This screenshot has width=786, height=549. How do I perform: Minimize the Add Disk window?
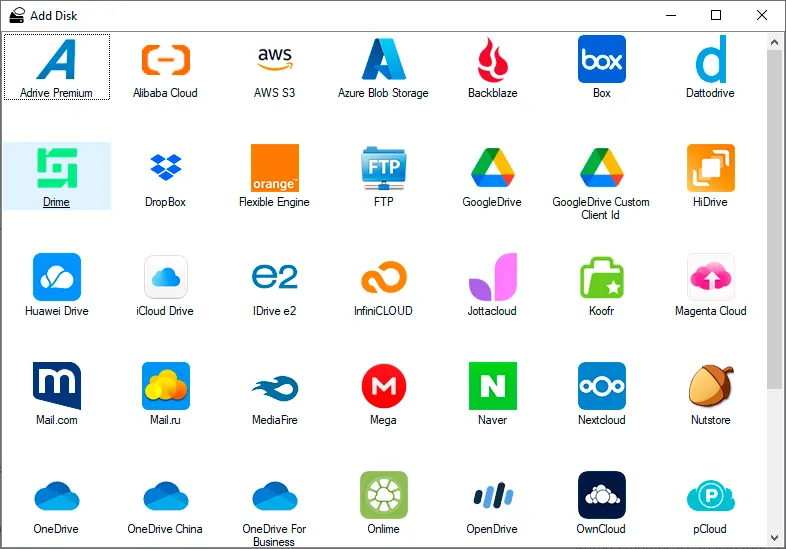671,16
